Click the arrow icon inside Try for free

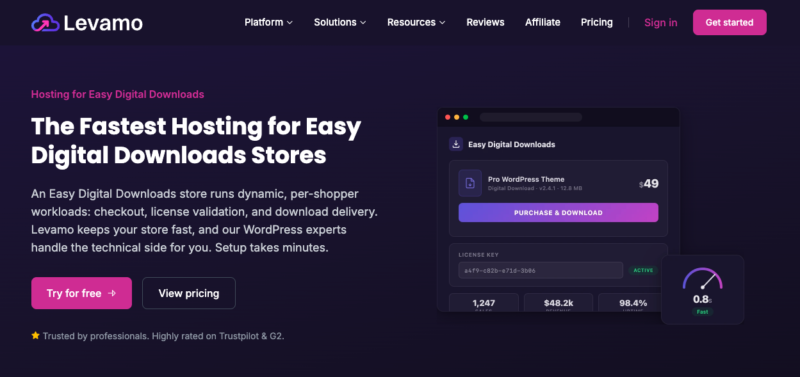tap(112, 293)
